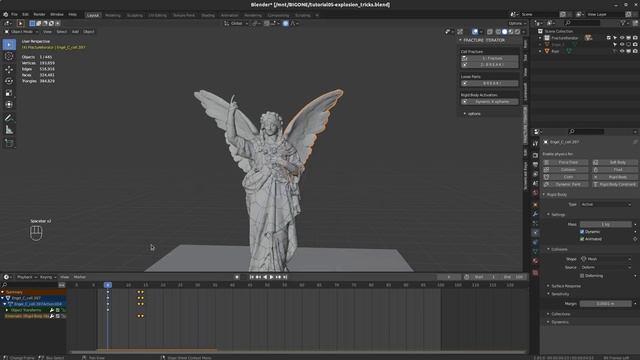Open the File menu
Viewport: 640px width, 360px height.
(14, 14)
